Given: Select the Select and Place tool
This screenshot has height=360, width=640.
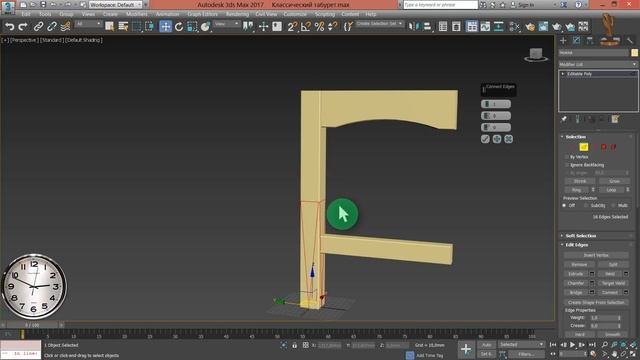Looking at the screenshot, I should pyautogui.click(x=205, y=27).
